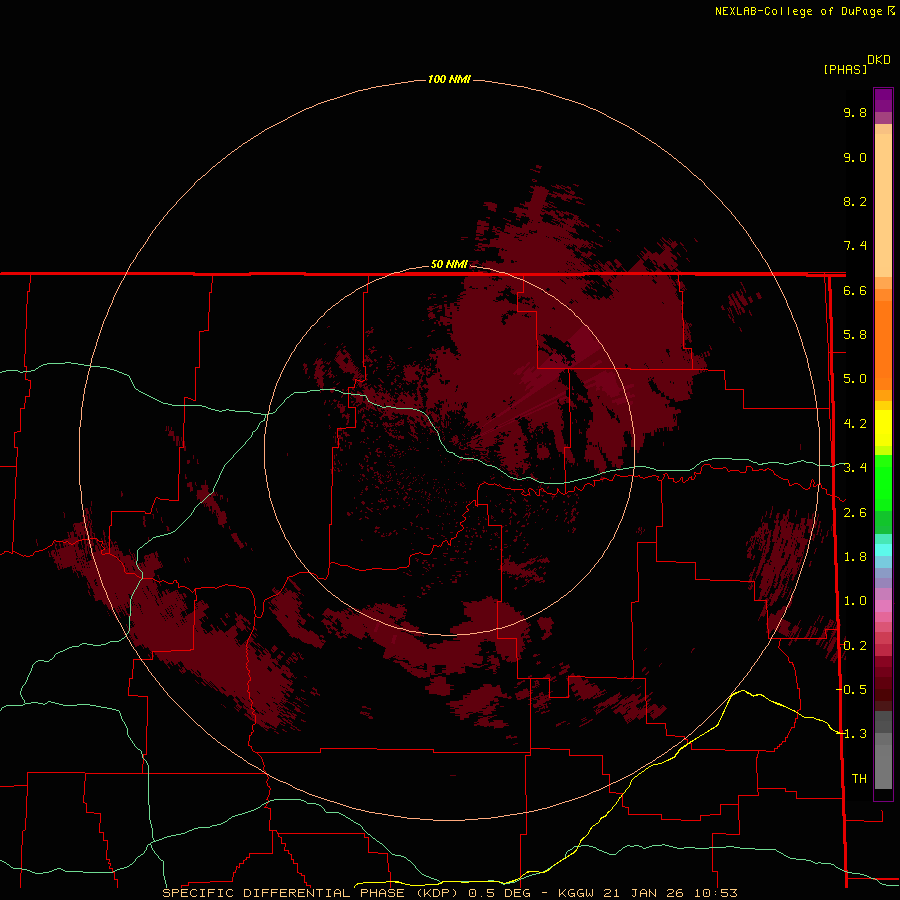Click the 50 NMI range ring label
Viewport: 900px width, 900px height.
(449, 264)
